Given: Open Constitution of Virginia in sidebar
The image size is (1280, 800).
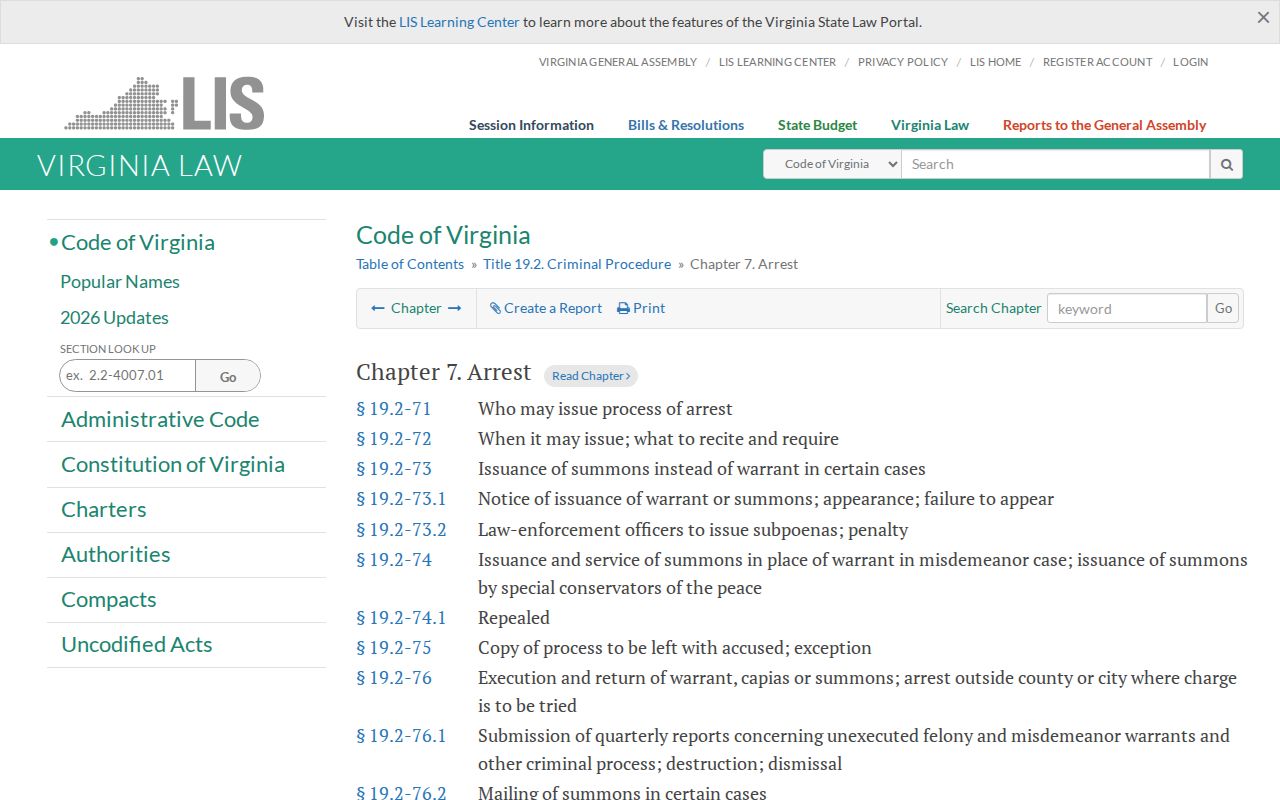Looking at the screenshot, I should click(173, 465).
